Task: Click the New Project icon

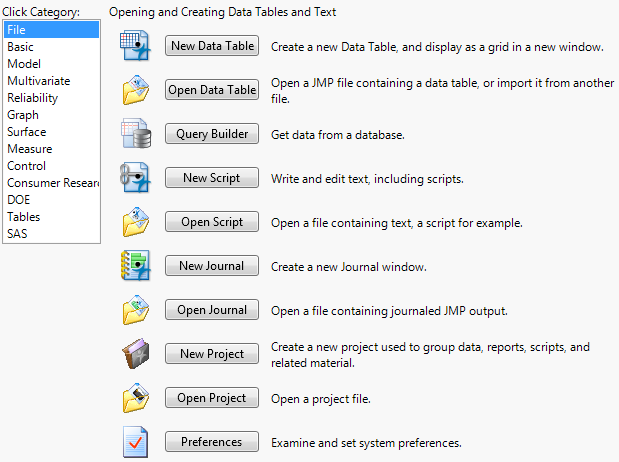Action: (x=134, y=354)
